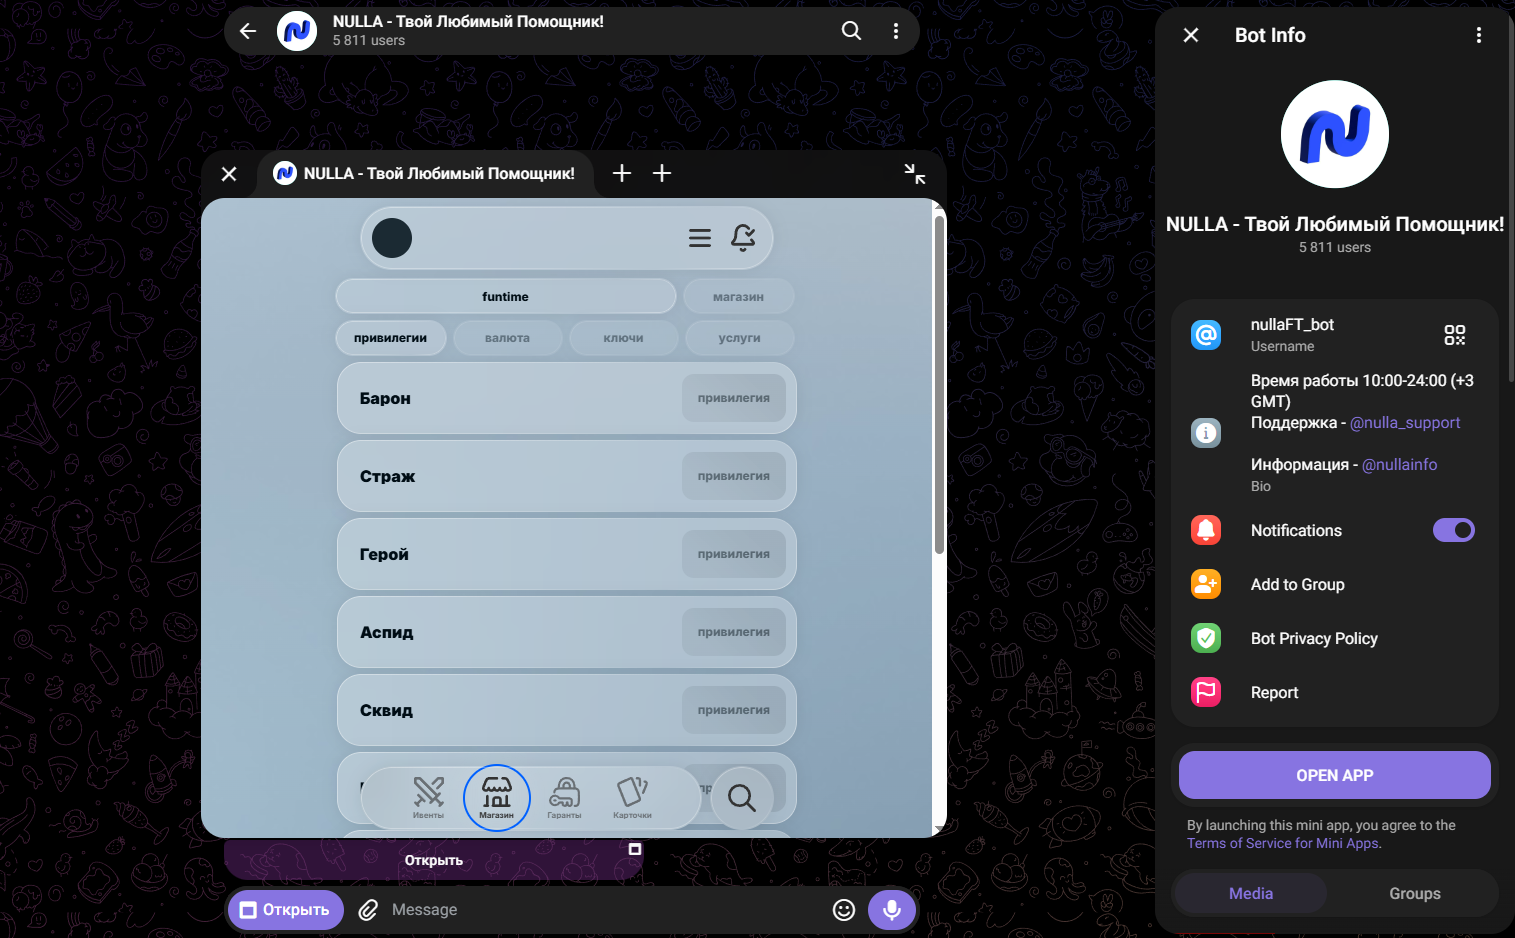The width and height of the screenshot is (1515, 938).
Task: Open the Барон privilege item
Action: [567, 398]
